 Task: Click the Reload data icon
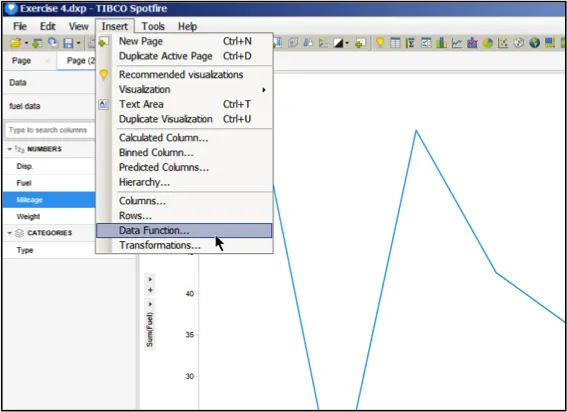53,43
